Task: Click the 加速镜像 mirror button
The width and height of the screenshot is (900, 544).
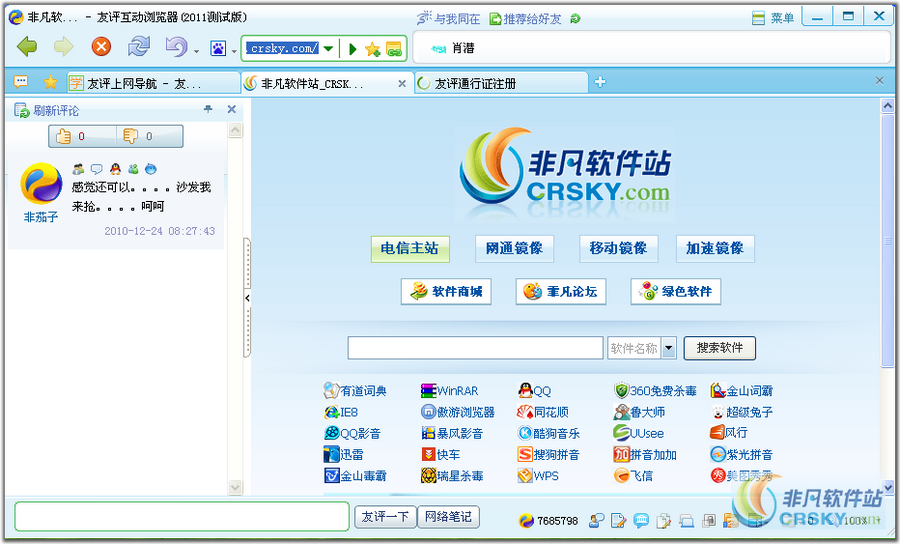Action: 715,248
